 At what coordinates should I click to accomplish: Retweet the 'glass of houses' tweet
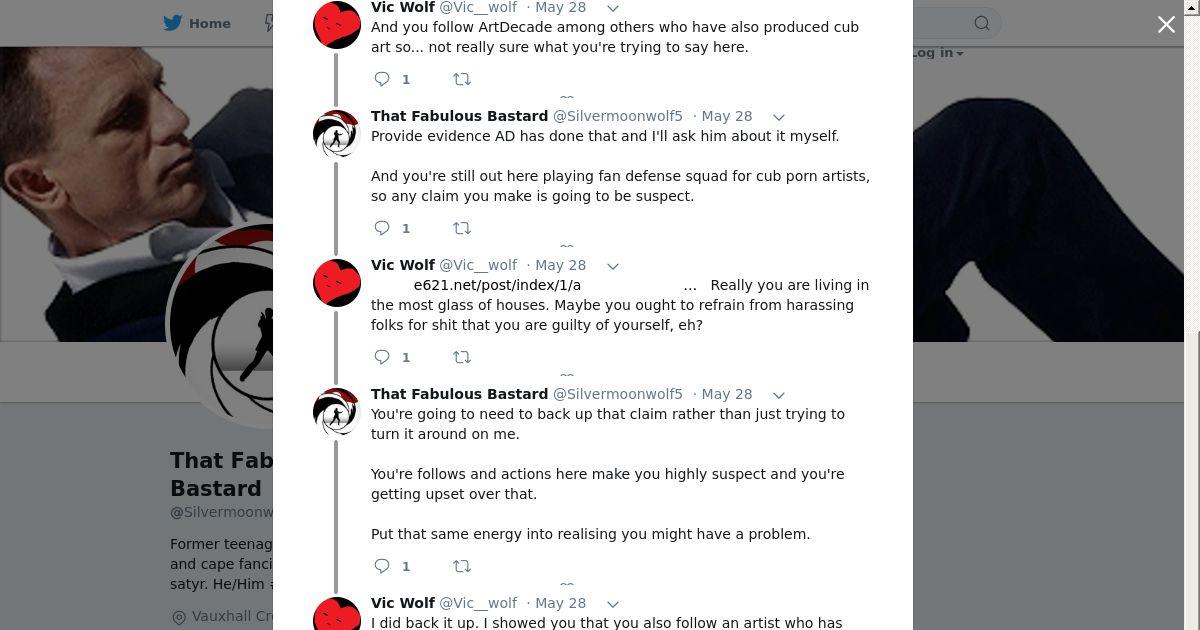[462, 357]
